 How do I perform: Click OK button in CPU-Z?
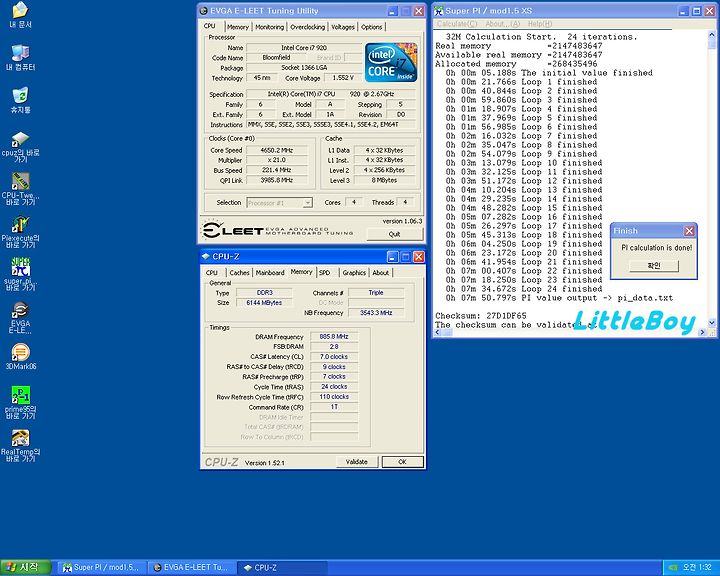click(x=402, y=462)
